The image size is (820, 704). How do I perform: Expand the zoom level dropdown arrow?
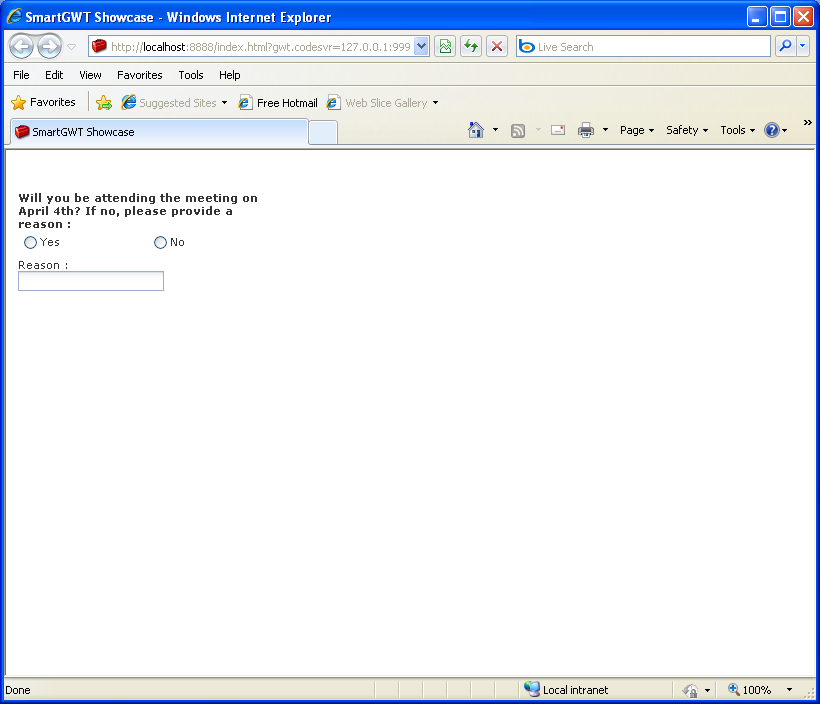(x=789, y=690)
